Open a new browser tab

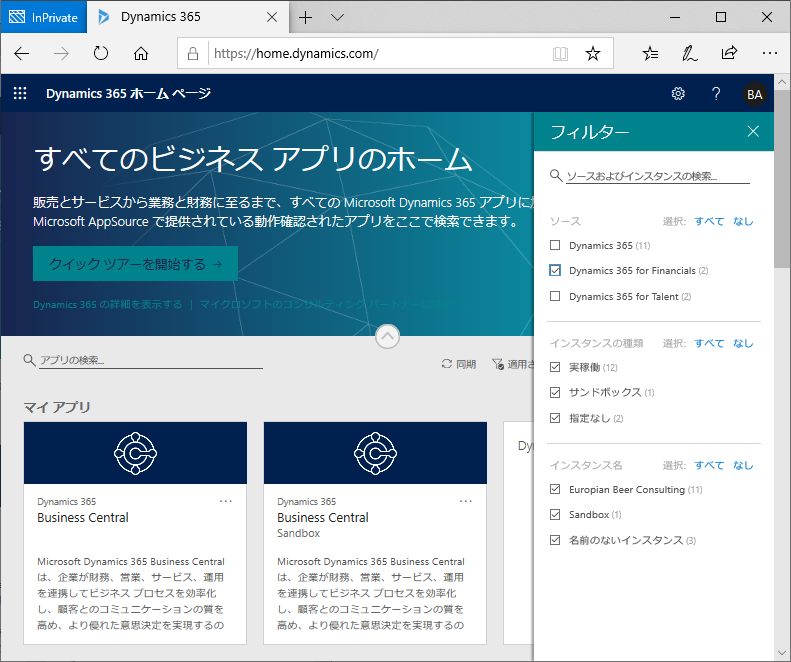coord(305,18)
